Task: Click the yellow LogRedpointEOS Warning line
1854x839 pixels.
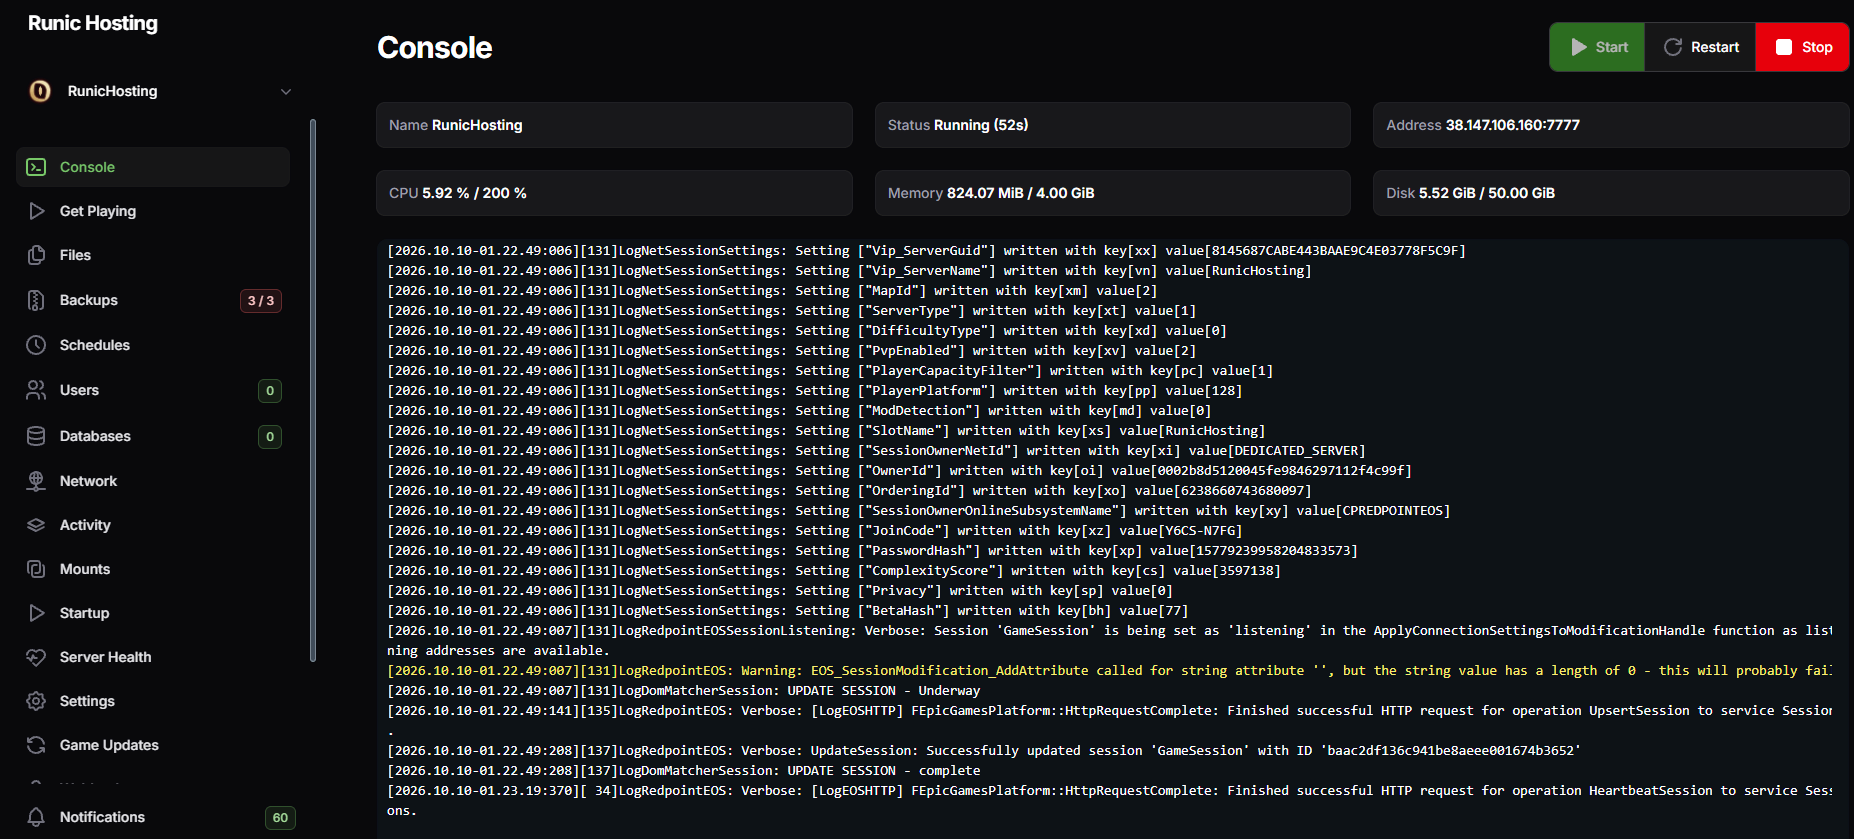Action: point(1110,671)
